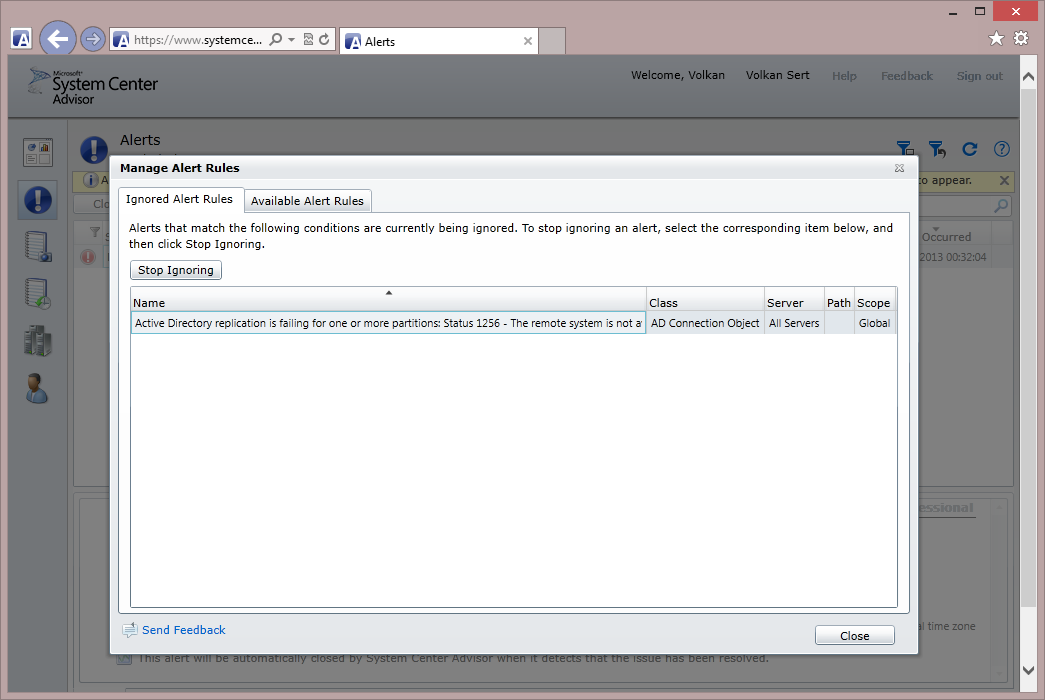Screen dimensions: 1045x700
Task: Sort by the Server column header
Action: 794,299
